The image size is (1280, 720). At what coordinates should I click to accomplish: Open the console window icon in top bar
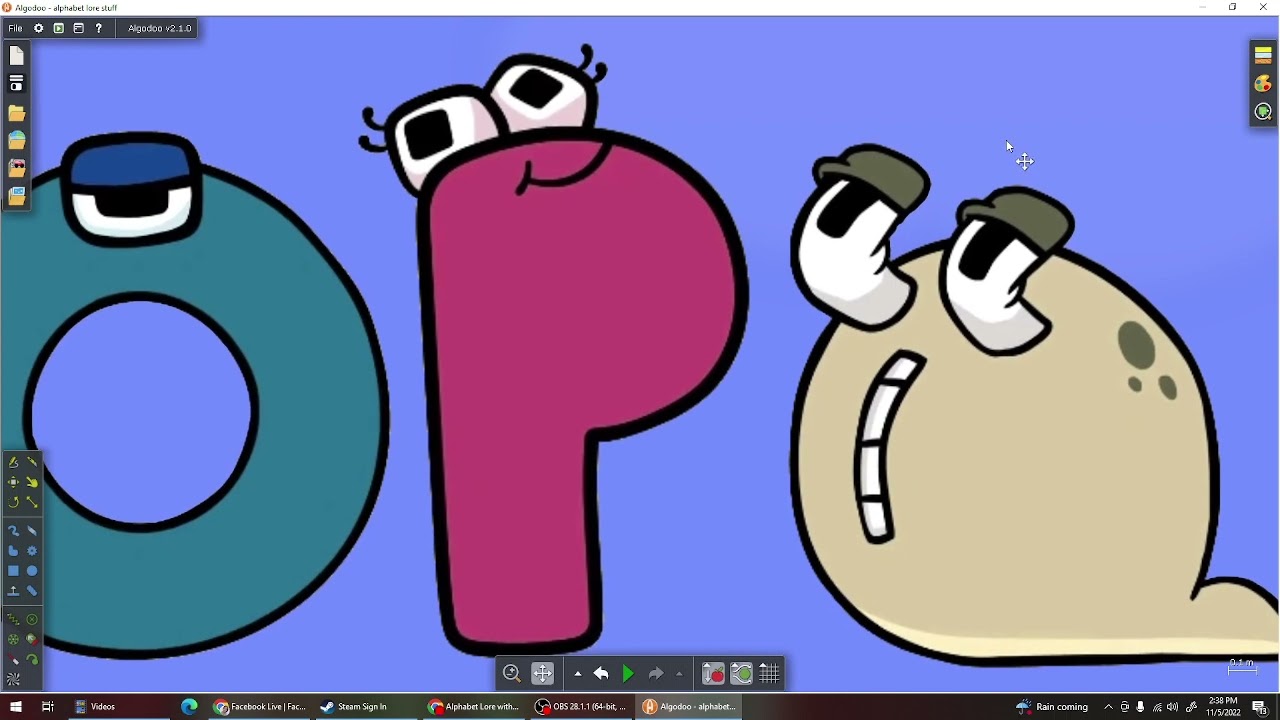tap(78, 28)
